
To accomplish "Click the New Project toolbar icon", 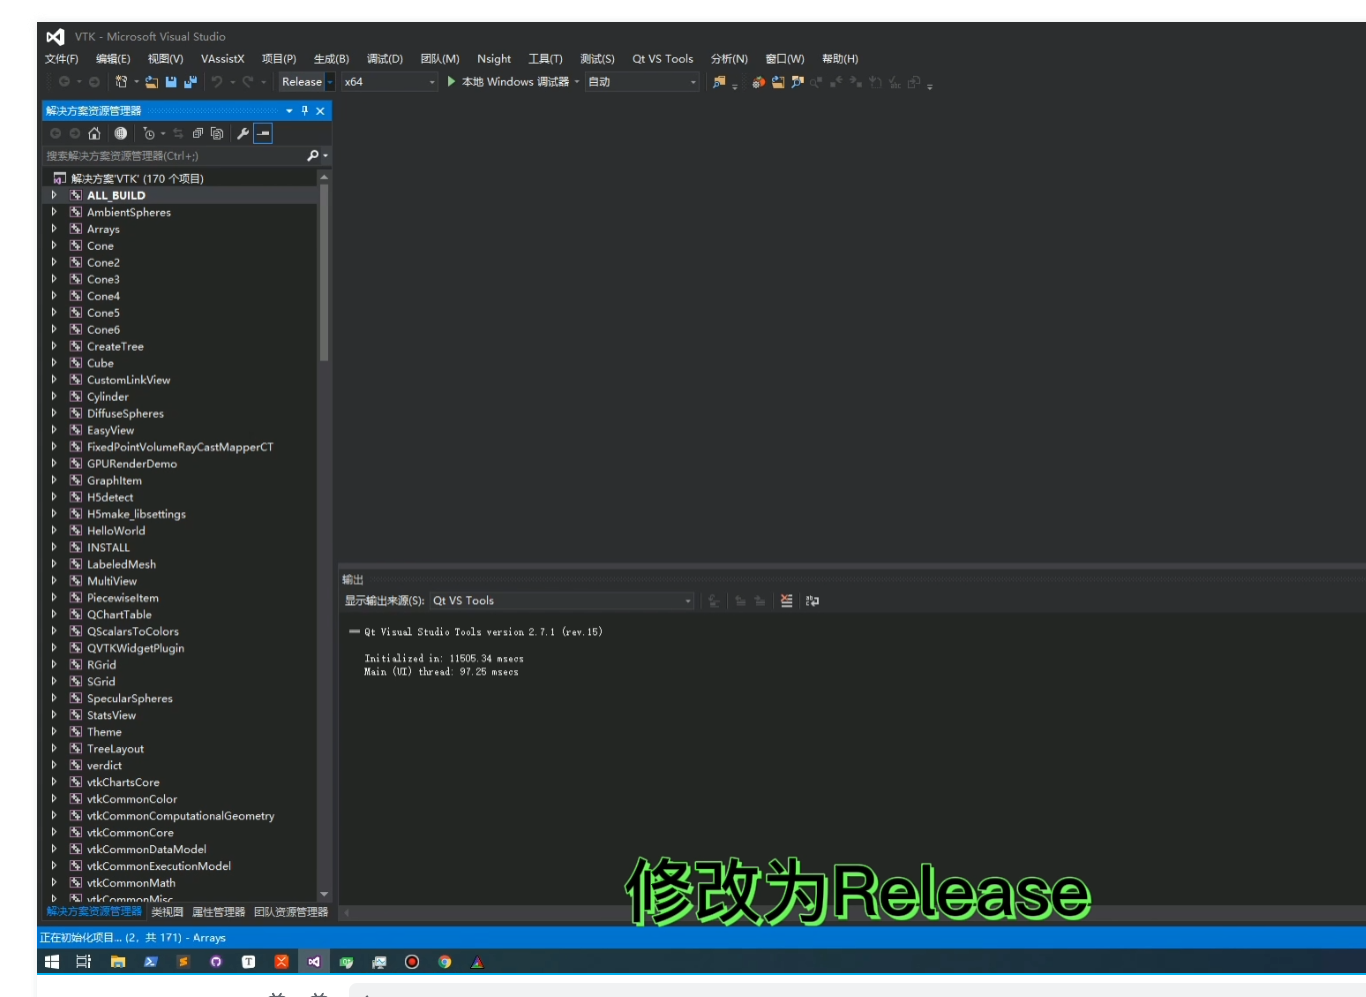I will (121, 82).
